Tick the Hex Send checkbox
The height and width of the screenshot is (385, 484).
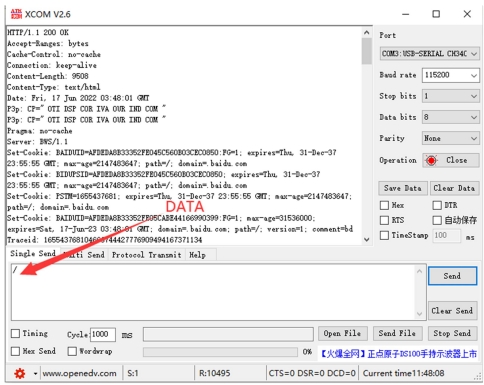point(15,351)
